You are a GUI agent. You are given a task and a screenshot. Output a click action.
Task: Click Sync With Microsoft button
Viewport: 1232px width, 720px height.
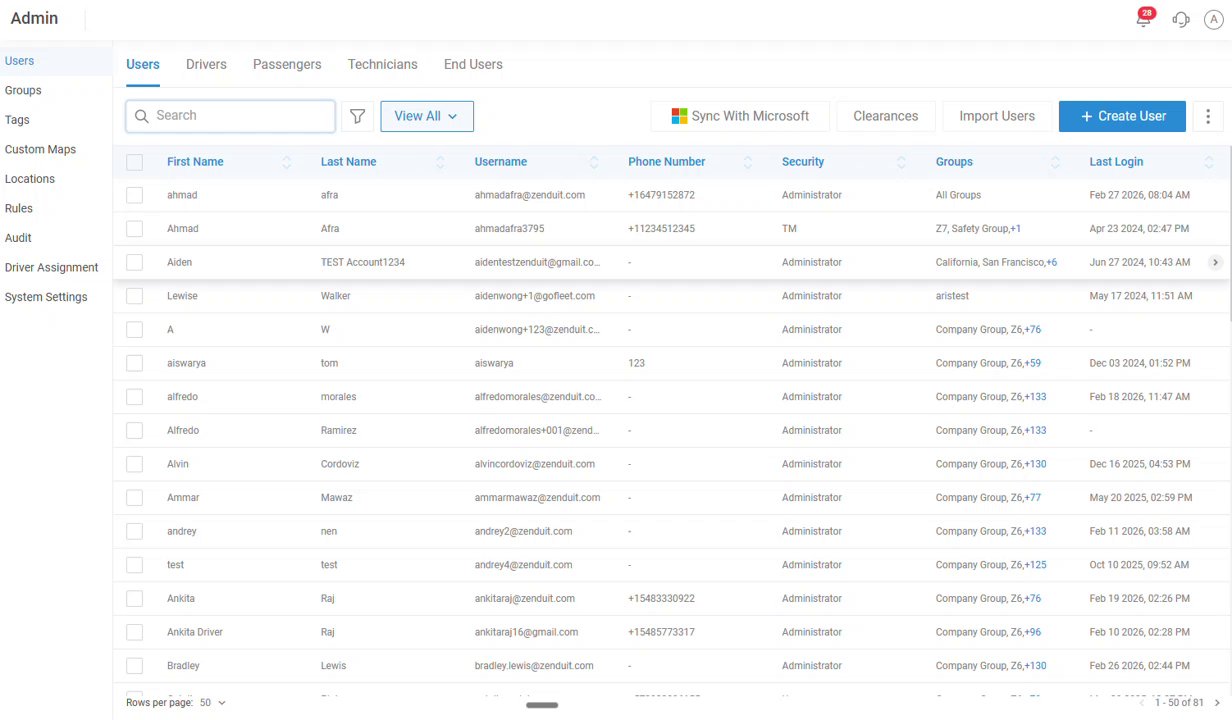[740, 116]
